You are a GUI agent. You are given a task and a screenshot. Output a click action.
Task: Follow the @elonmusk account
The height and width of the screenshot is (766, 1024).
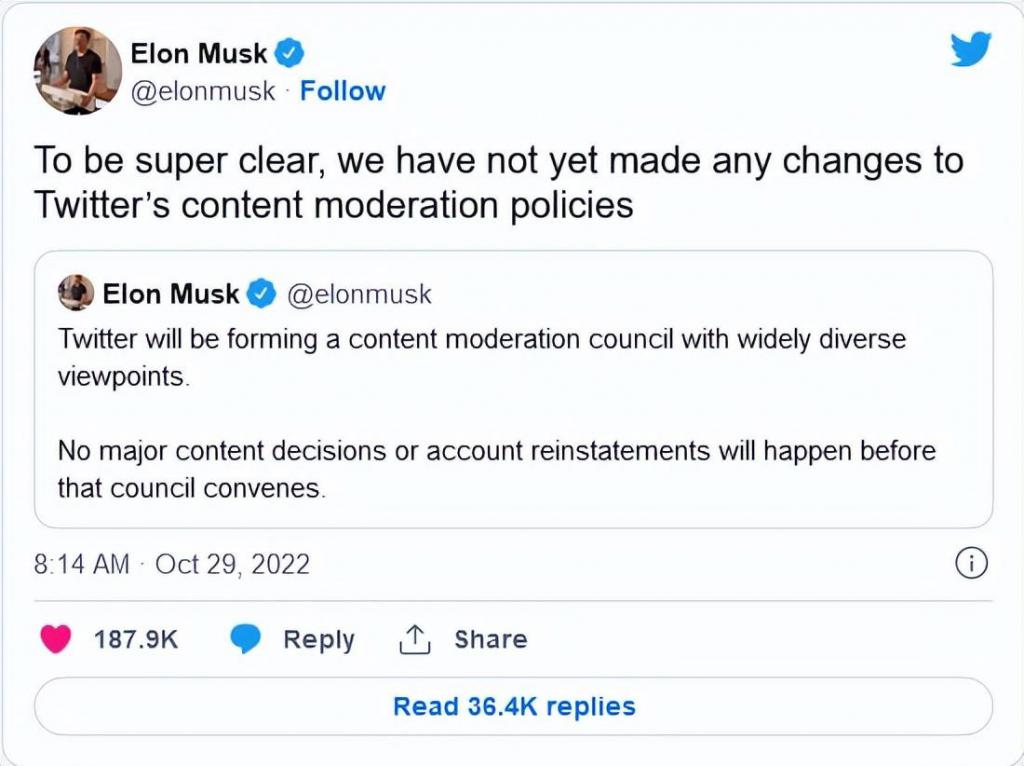(343, 91)
